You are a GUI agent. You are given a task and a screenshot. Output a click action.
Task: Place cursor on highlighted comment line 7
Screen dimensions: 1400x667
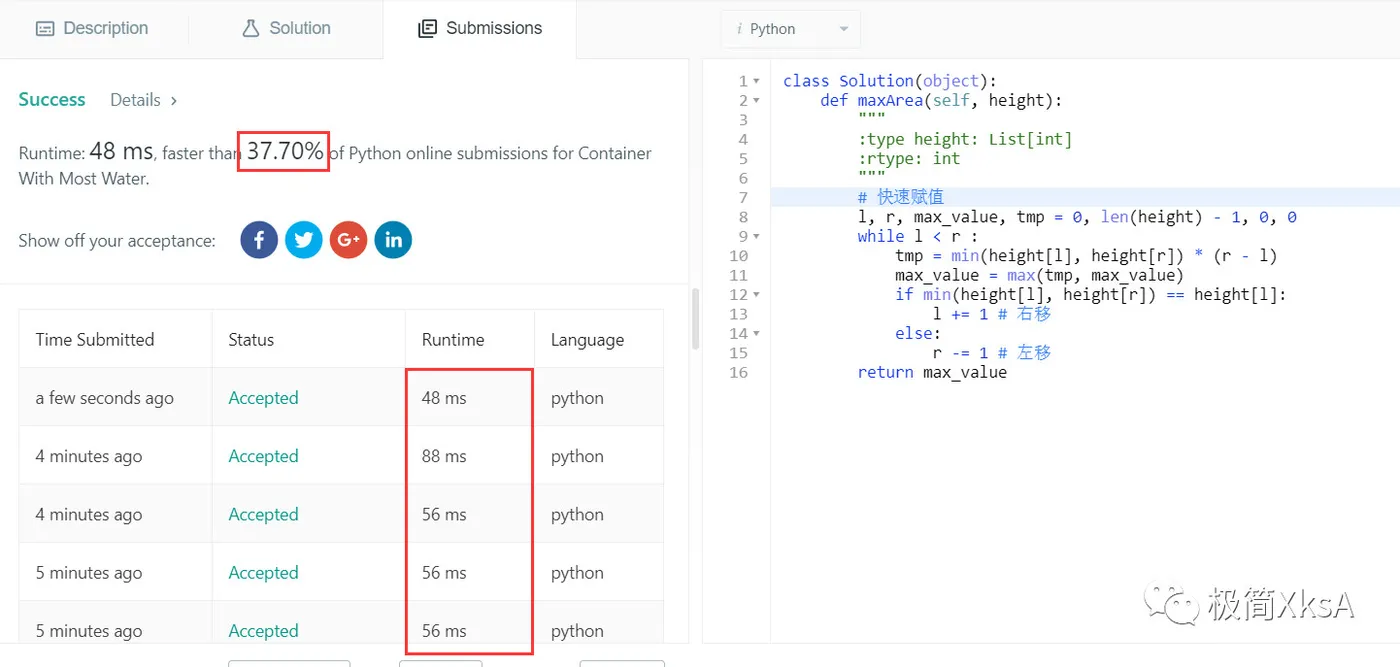[1085, 197]
